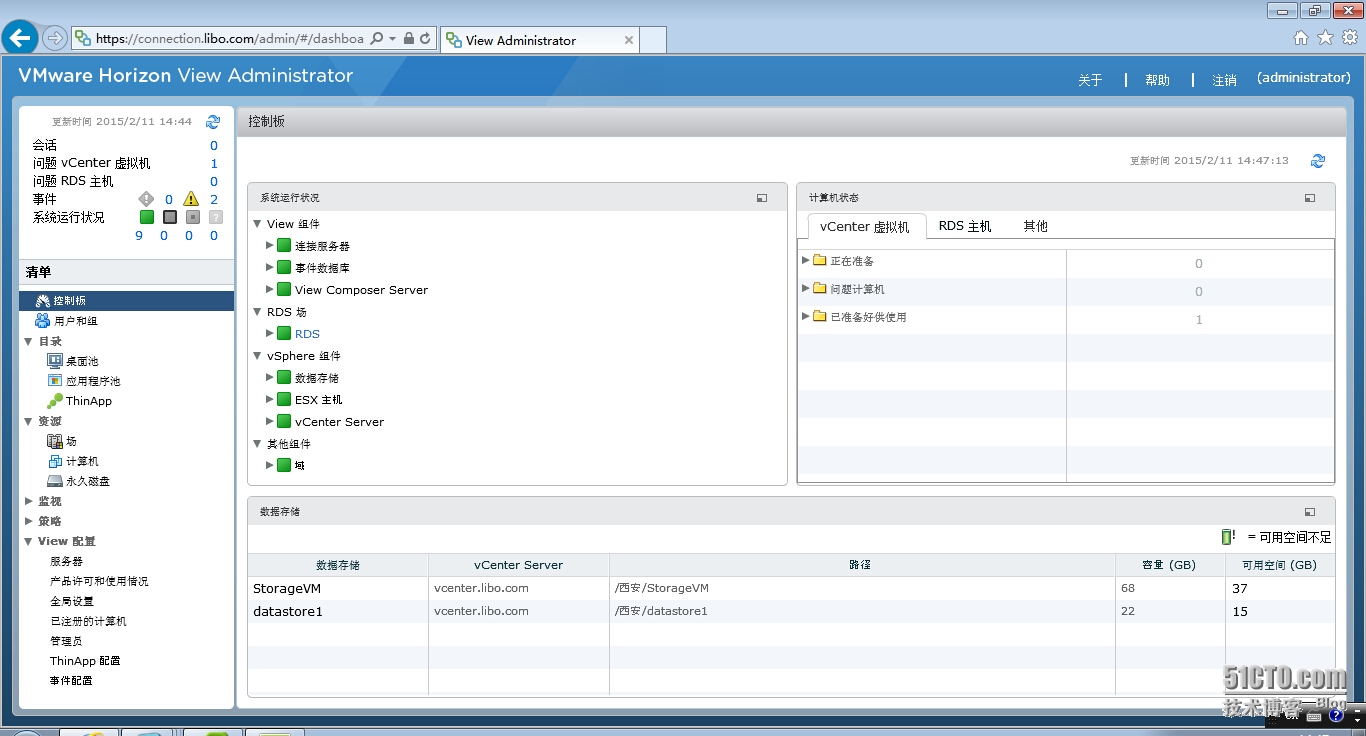Maximize the 系统运行状况 panel

tap(762, 198)
